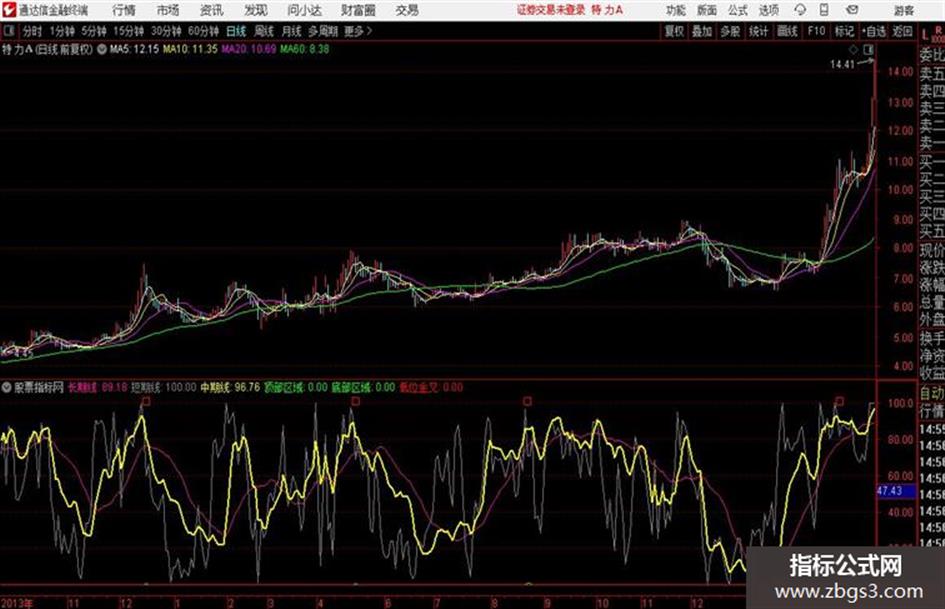The width and height of the screenshot is (945, 609).
Task: Click the MA5: 12.15 indicator value
Action: click(134, 49)
